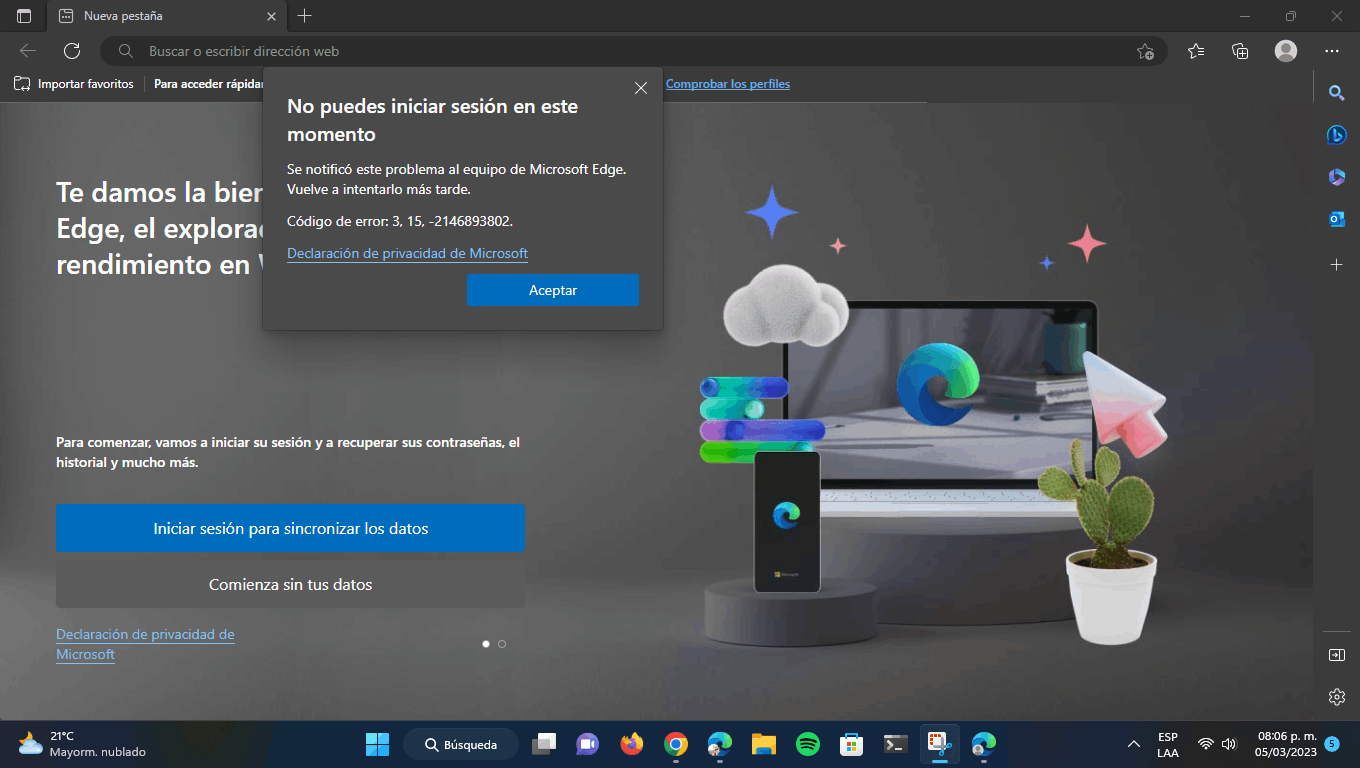Viewport: 1360px width, 768px height.
Task: Add a site to the sidebar
Action: 1336,265
